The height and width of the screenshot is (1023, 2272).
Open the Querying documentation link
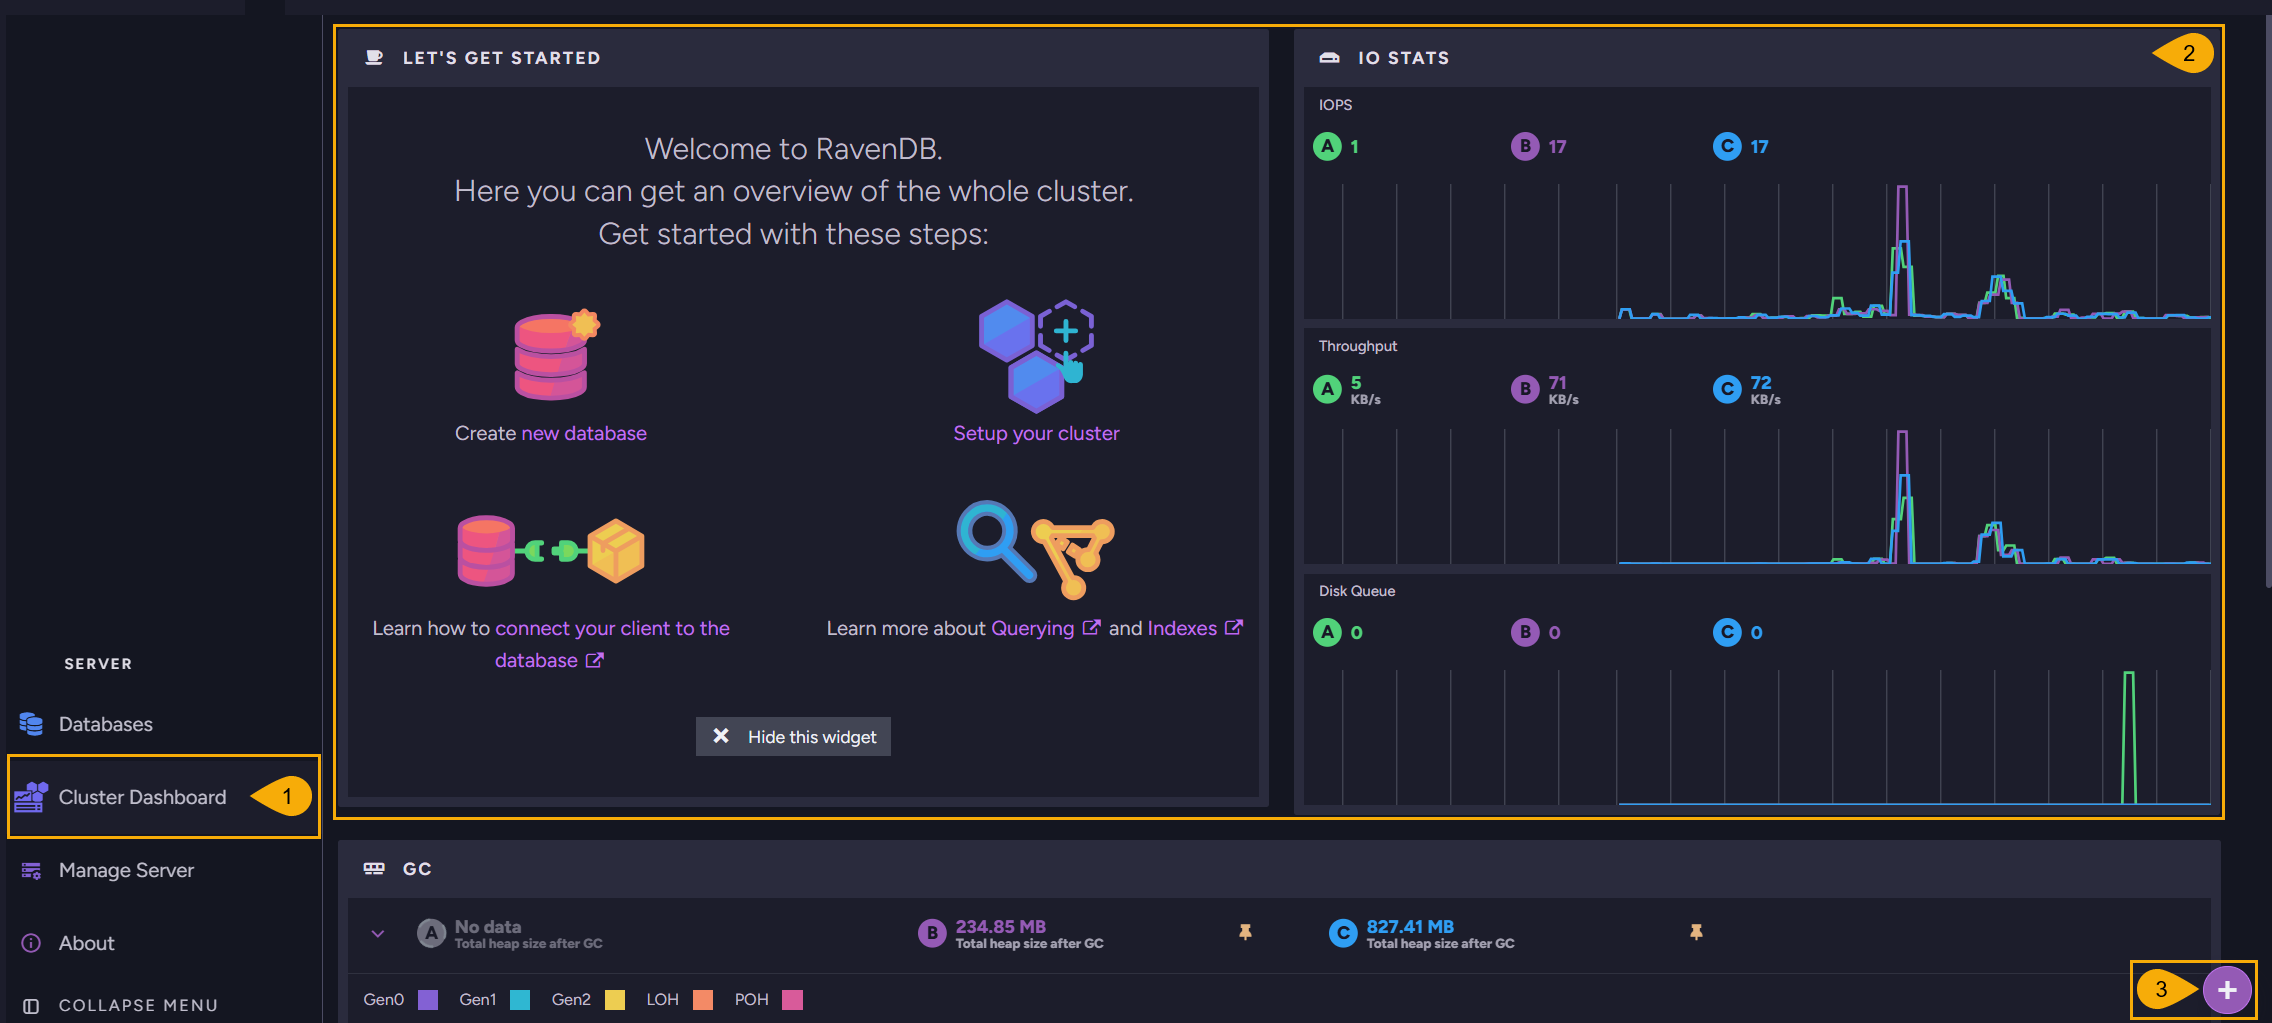pos(1045,628)
